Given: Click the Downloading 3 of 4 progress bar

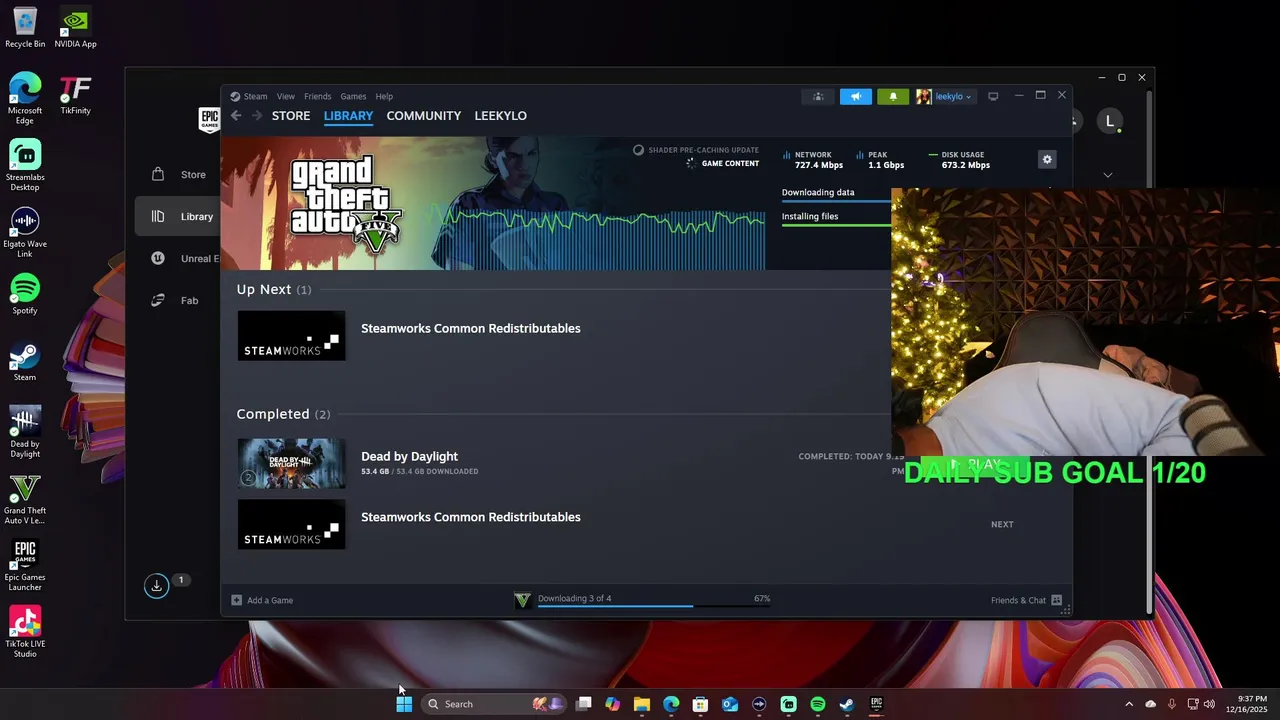Looking at the screenshot, I should [653, 606].
